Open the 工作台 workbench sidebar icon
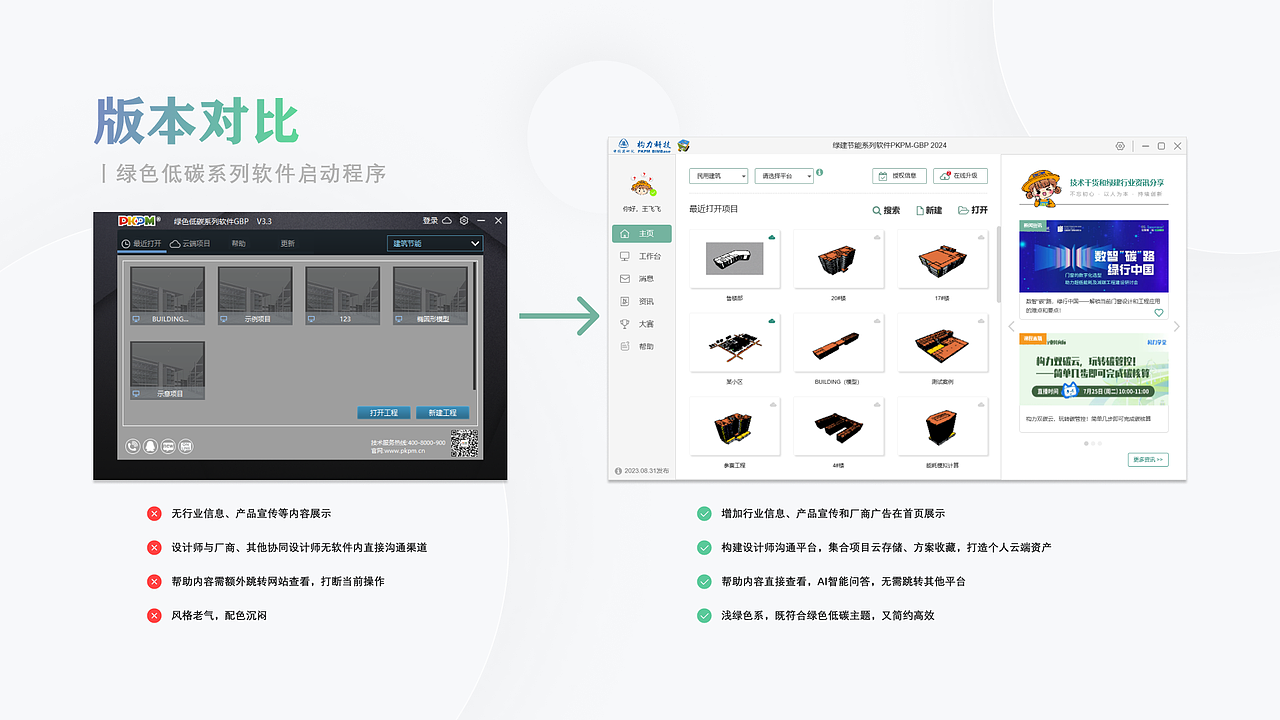The height and width of the screenshot is (720, 1280). pyautogui.click(x=624, y=256)
